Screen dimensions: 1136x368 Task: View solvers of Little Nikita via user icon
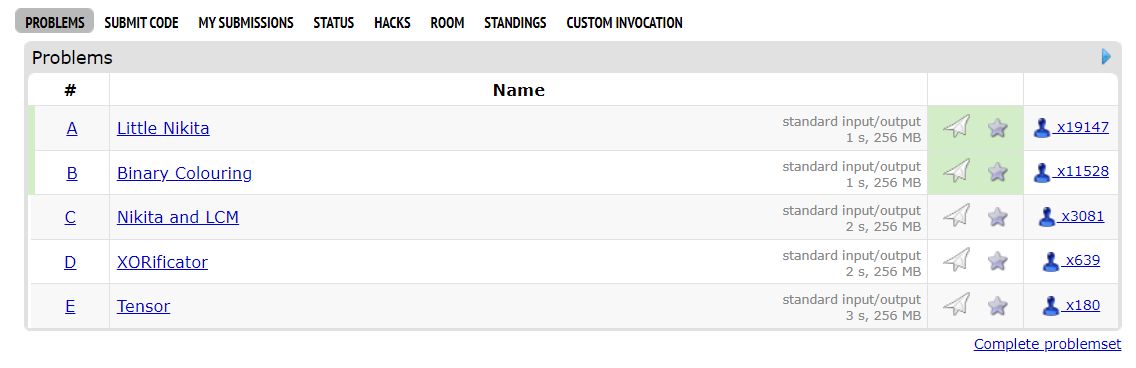[1042, 128]
